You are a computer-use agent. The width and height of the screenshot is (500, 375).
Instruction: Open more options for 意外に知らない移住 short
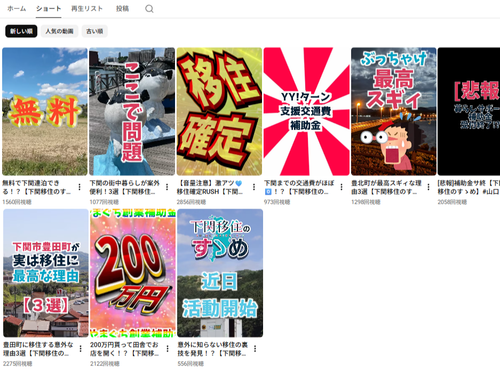tap(255, 349)
